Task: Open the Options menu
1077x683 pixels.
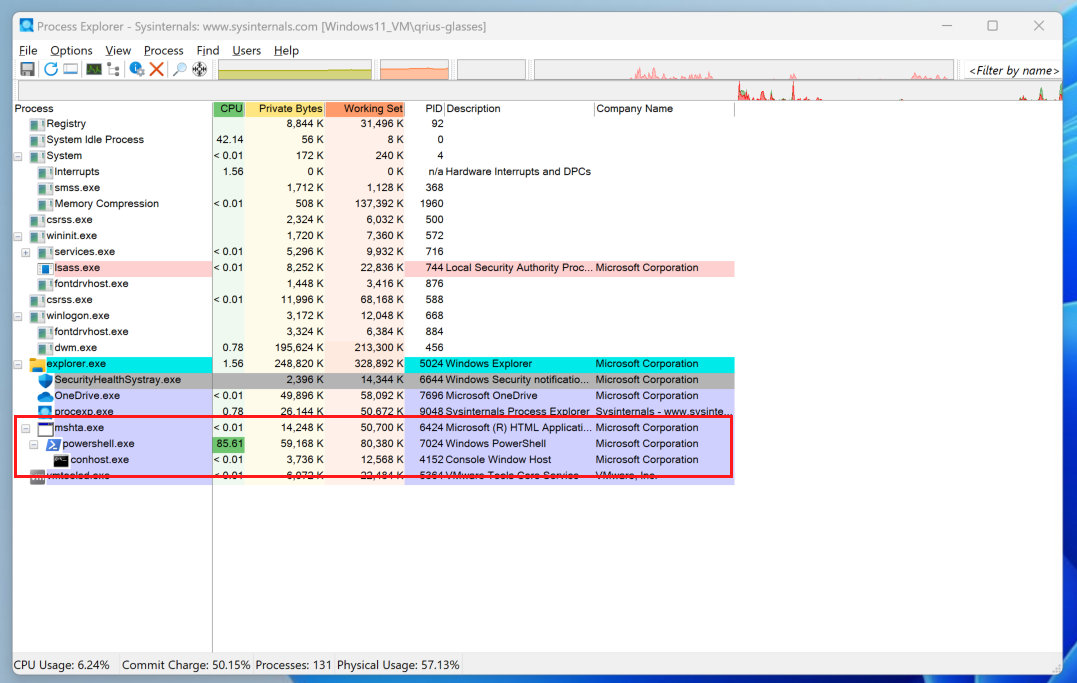Action: [x=71, y=51]
